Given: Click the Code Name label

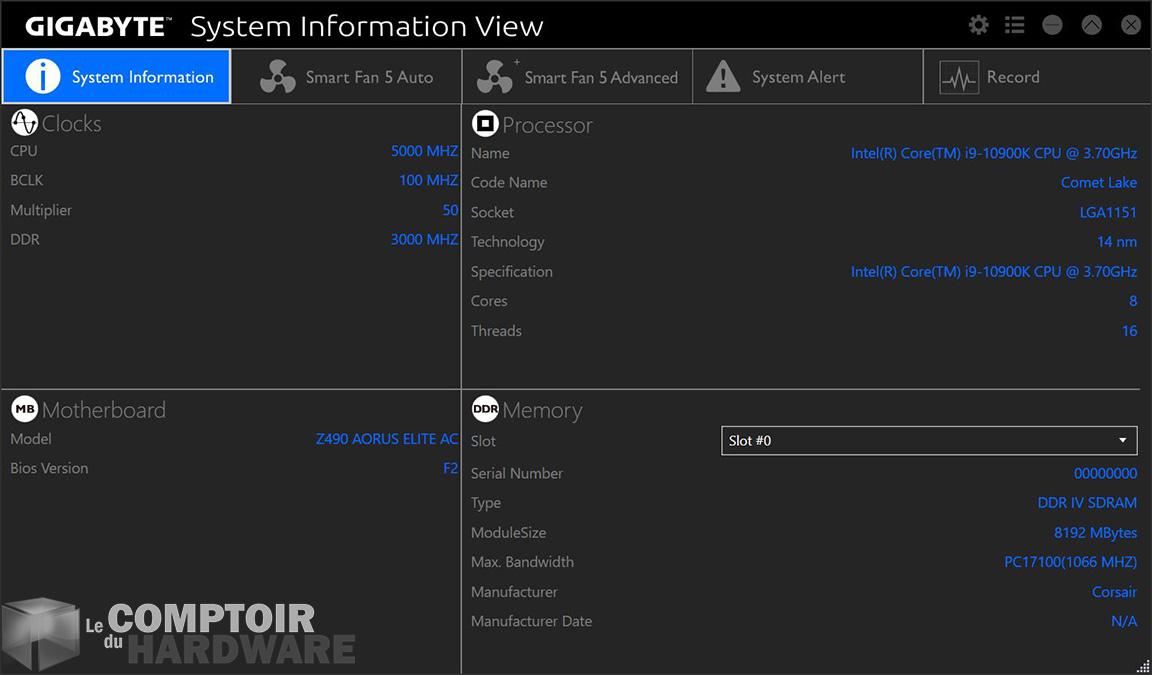Looking at the screenshot, I should [x=509, y=182].
